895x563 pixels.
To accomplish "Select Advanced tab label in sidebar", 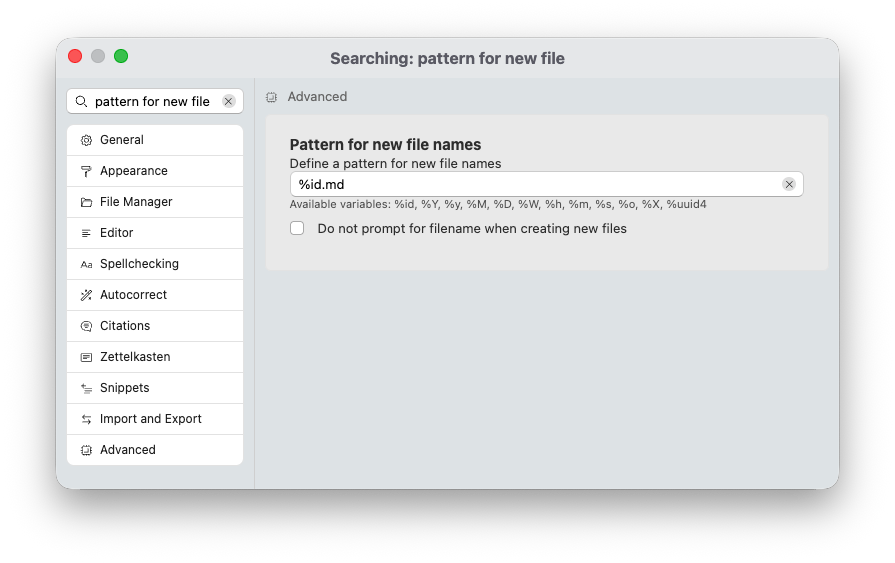I will [128, 450].
